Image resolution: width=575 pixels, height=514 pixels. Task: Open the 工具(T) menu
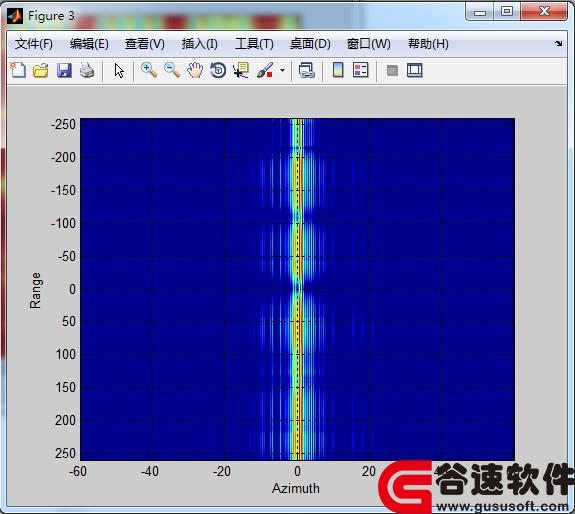(x=254, y=44)
